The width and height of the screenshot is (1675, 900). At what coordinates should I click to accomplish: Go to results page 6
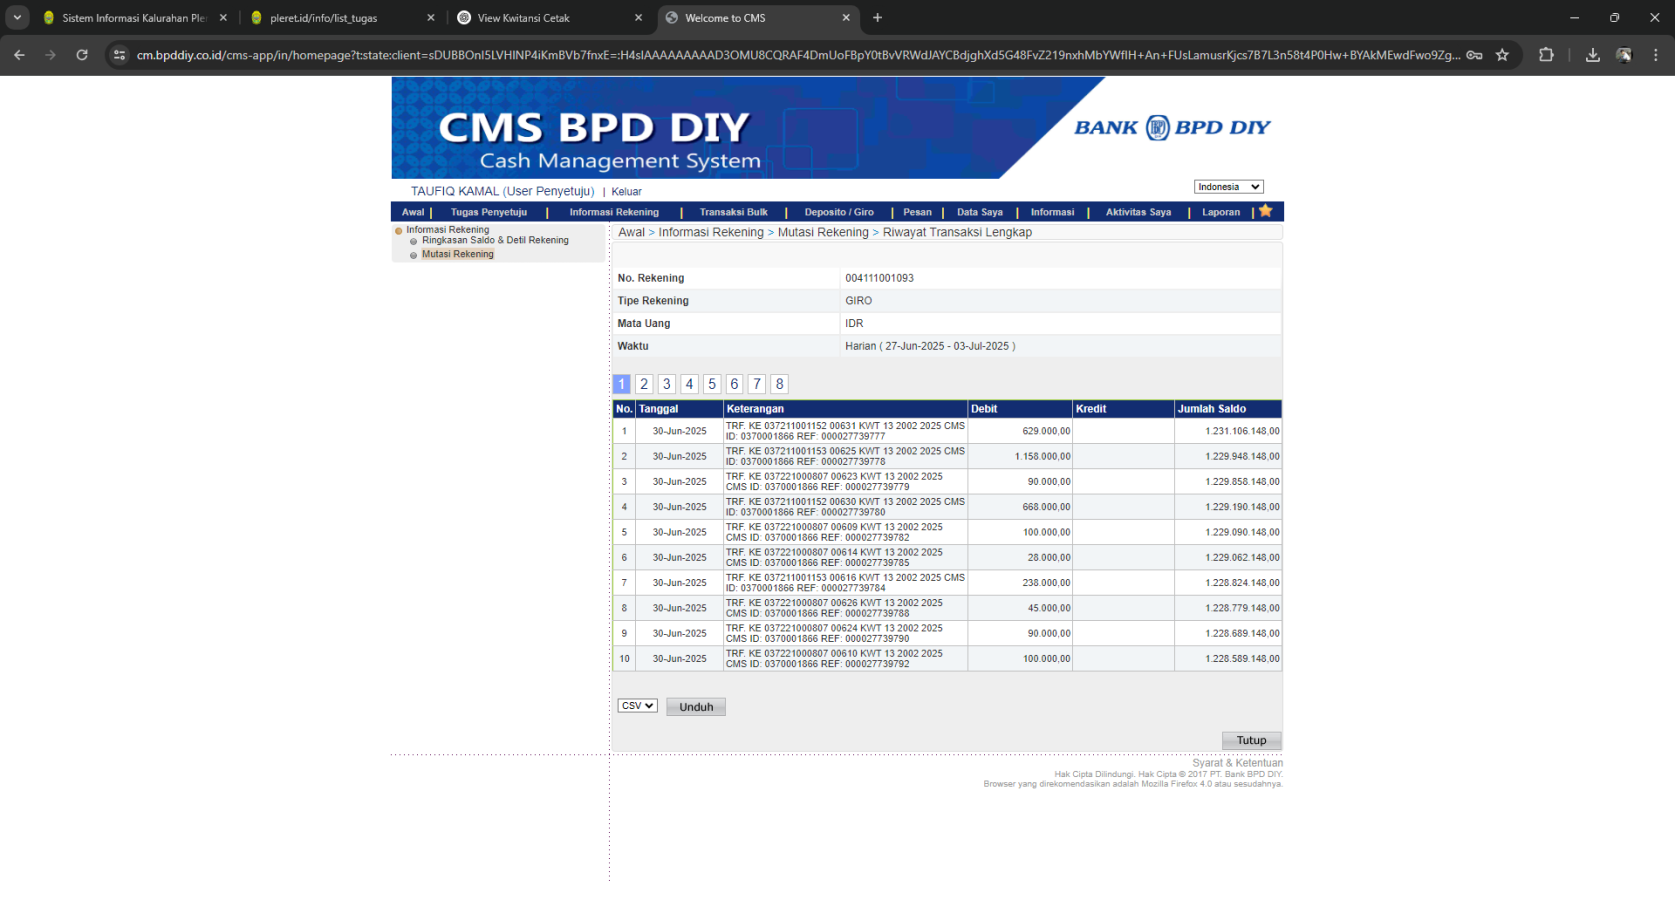click(x=734, y=384)
